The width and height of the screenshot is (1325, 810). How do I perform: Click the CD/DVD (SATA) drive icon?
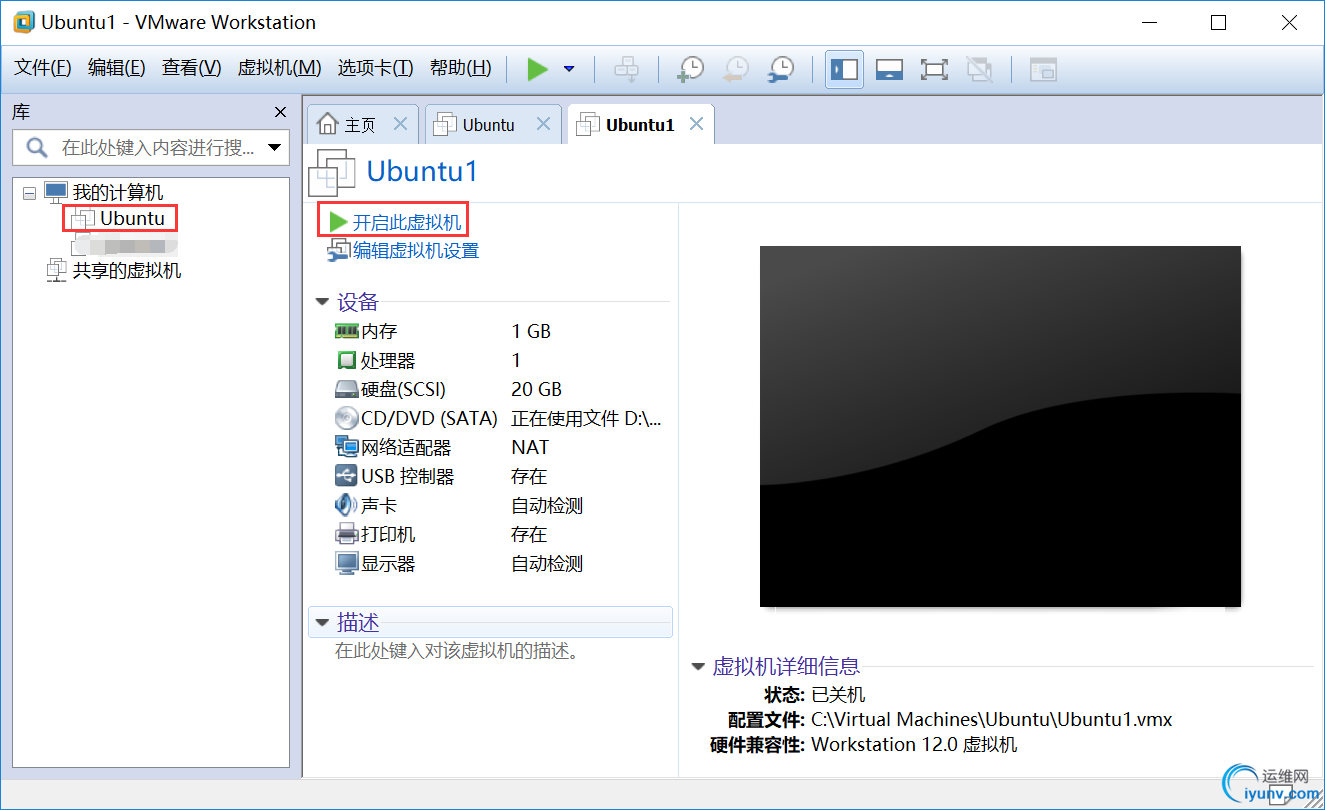[x=346, y=418]
